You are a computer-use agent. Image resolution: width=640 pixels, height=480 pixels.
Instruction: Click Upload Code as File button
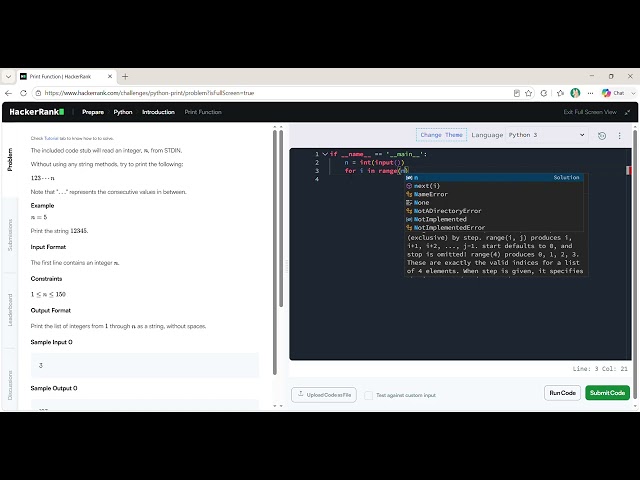pyautogui.click(x=324, y=395)
